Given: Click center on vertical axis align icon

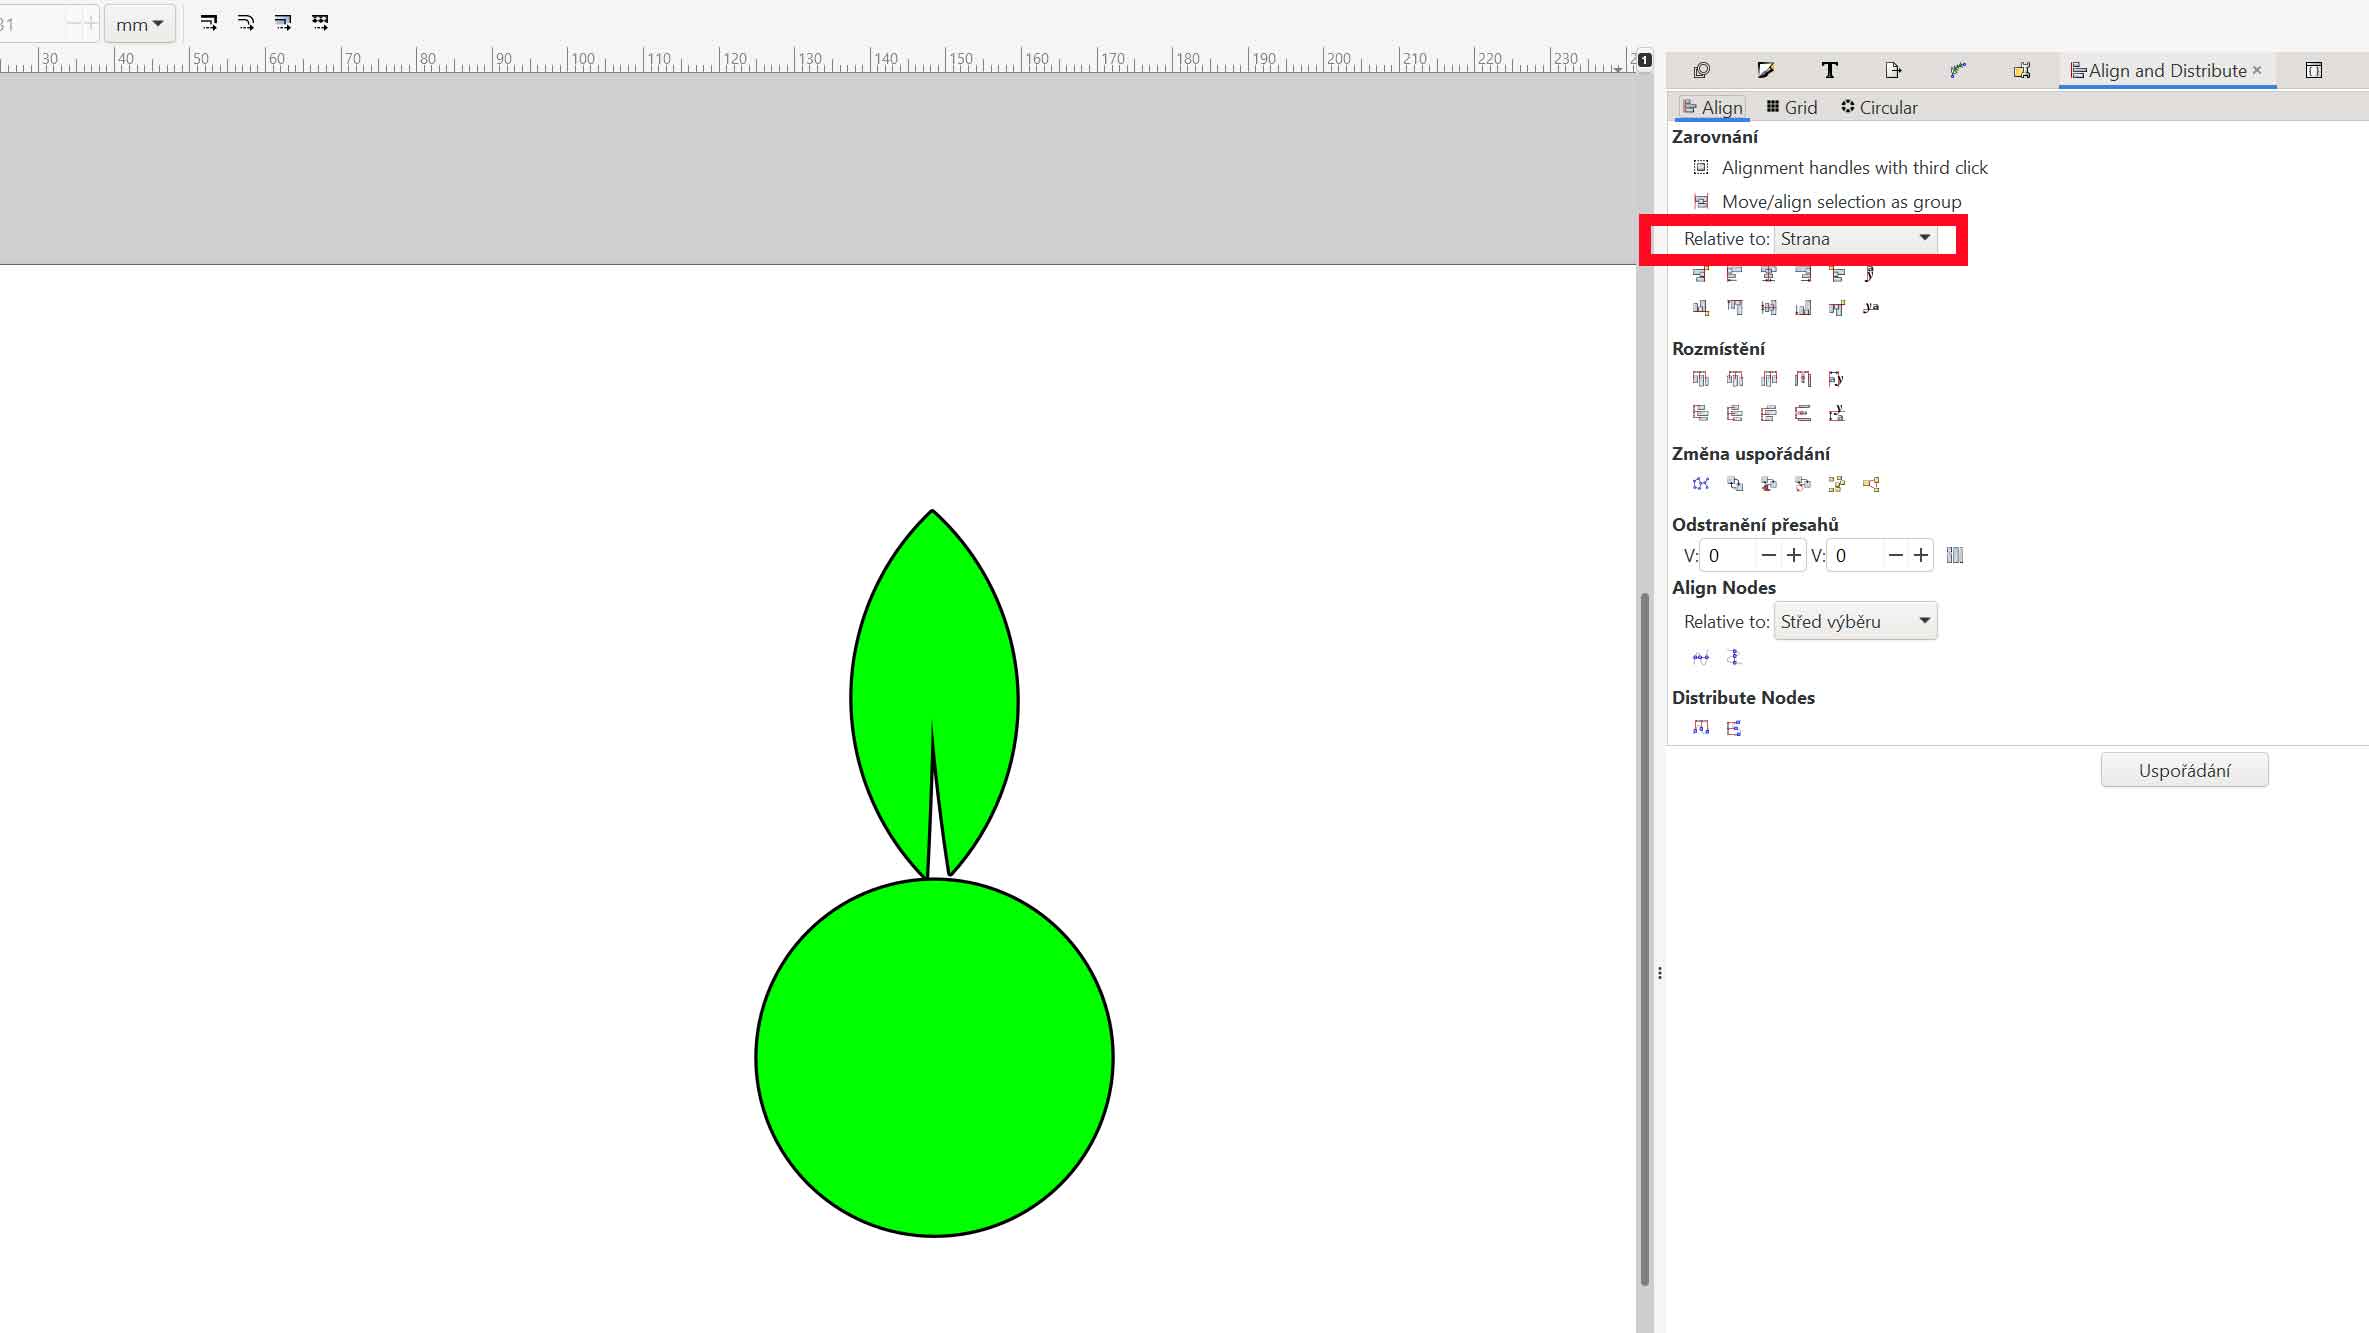Looking at the screenshot, I should tap(1768, 274).
